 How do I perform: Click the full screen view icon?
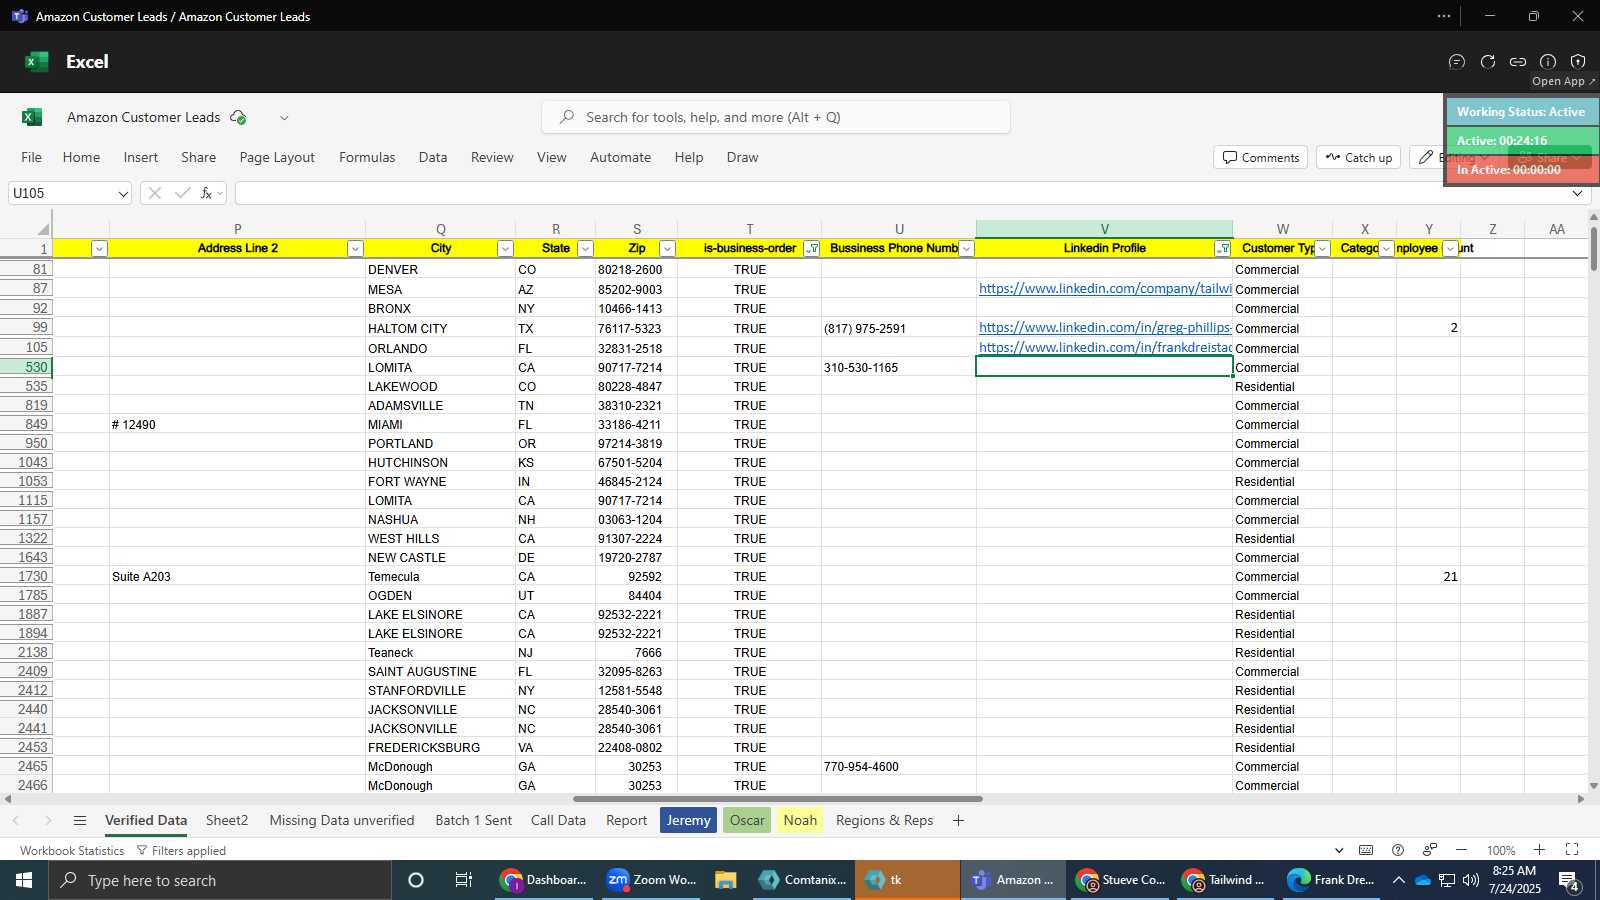click(1572, 850)
